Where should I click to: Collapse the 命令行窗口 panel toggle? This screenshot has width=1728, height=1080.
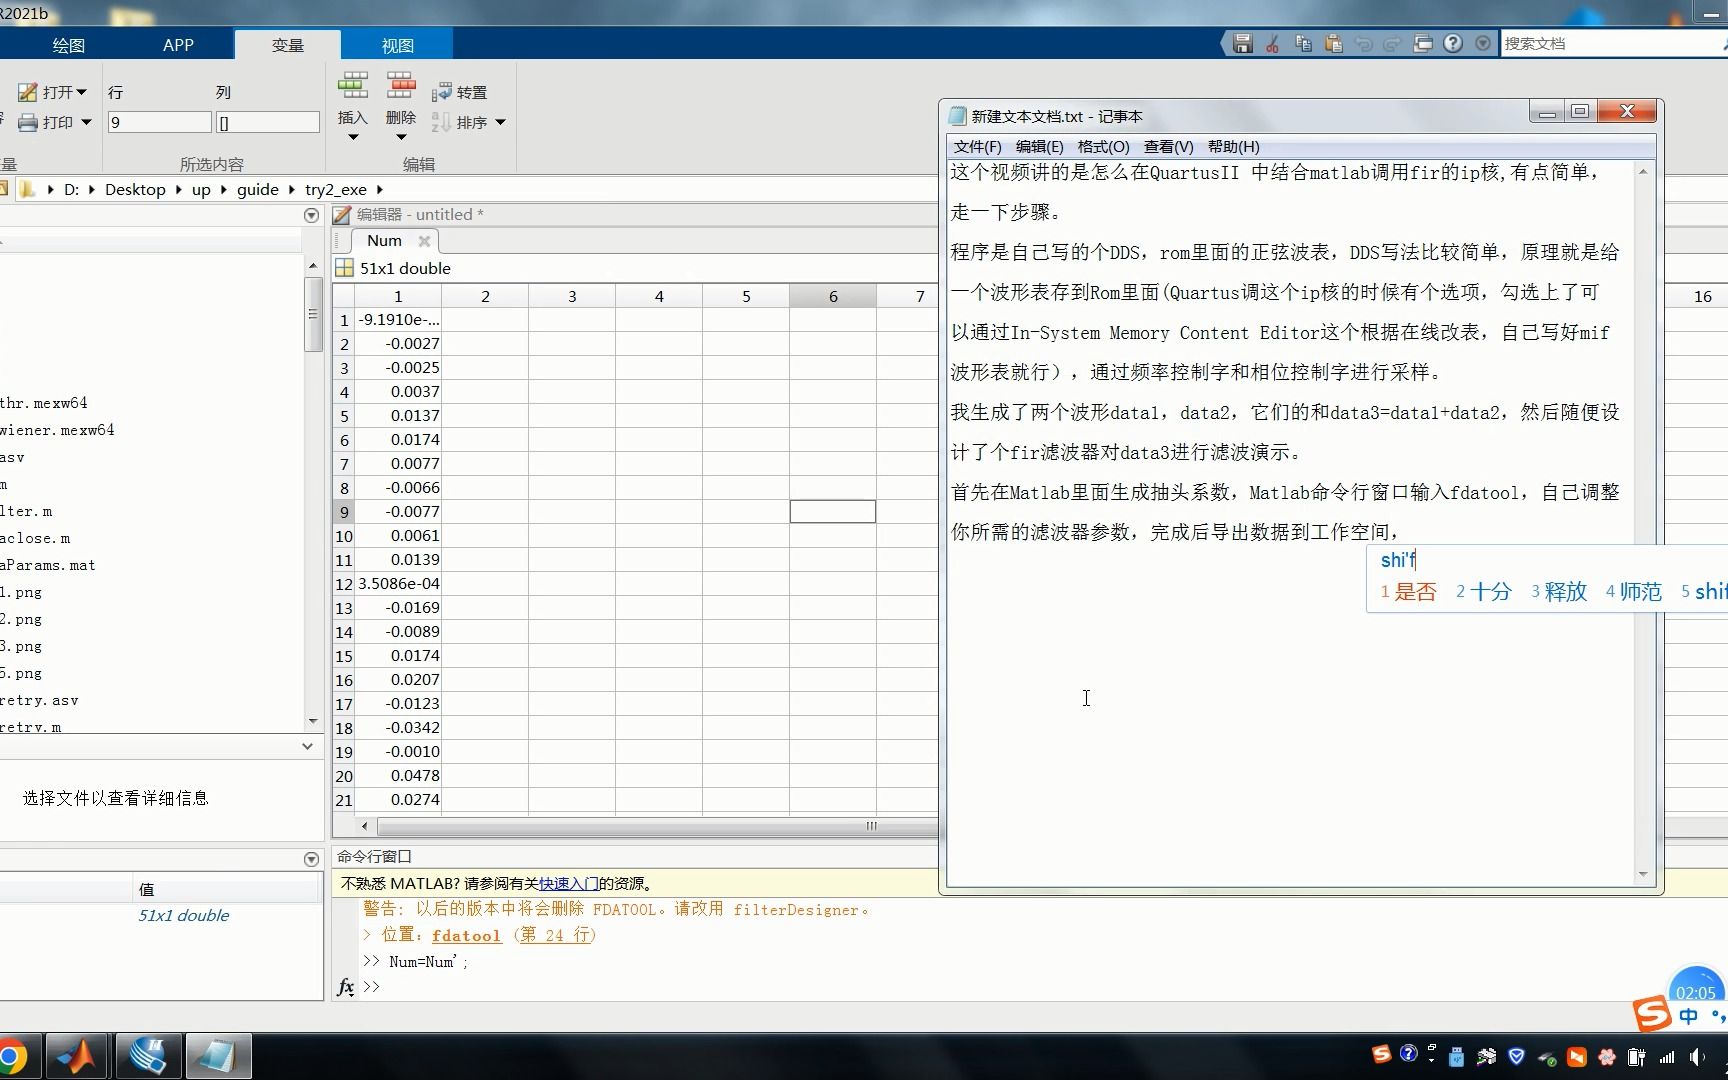tap(311, 858)
